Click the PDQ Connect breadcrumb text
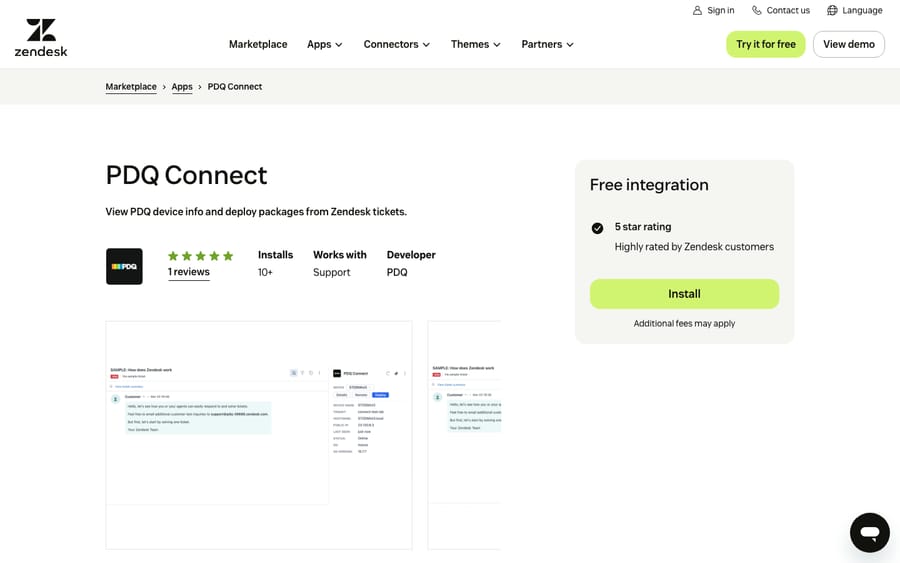The width and height of the screenshot is (900, 563). pos(235,87)
